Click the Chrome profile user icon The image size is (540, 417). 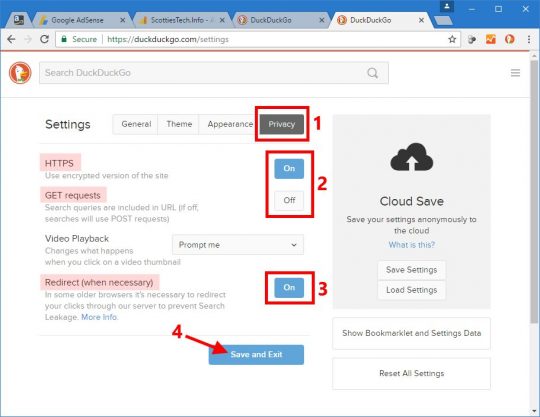tap(447, 6)
